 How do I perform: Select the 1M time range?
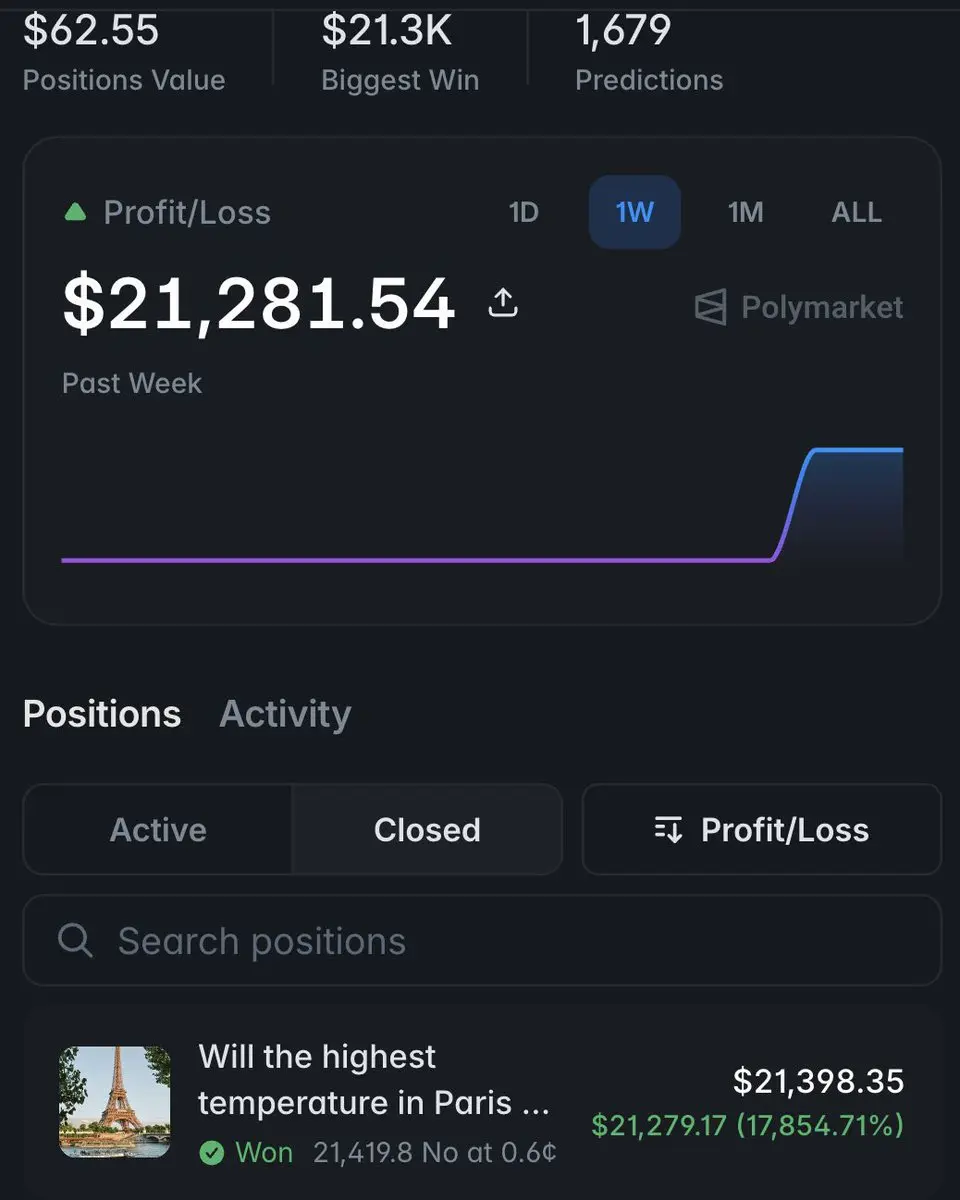tap(745, 212)
